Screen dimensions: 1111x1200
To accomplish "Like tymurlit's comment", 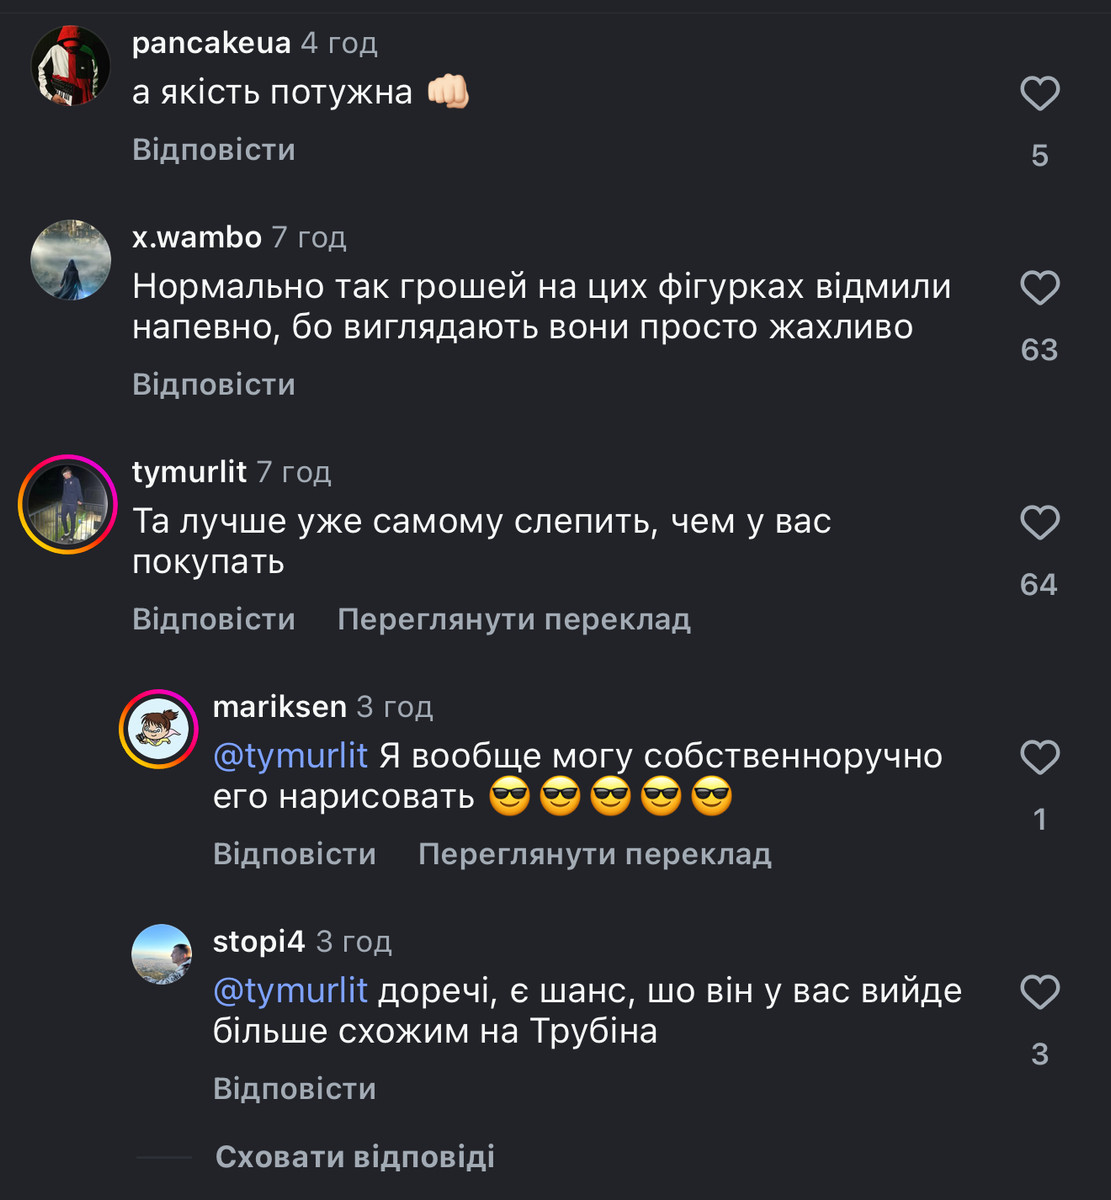I will [x=1039, y=523].
